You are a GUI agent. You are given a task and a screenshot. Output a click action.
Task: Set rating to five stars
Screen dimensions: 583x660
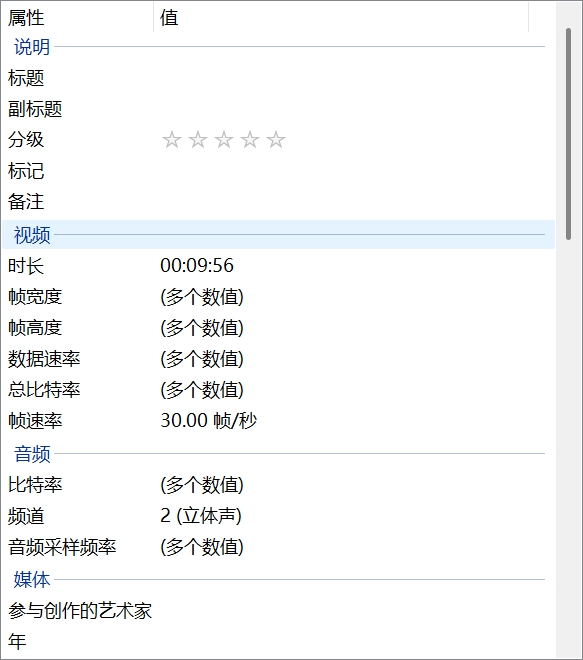coord(276,140)
